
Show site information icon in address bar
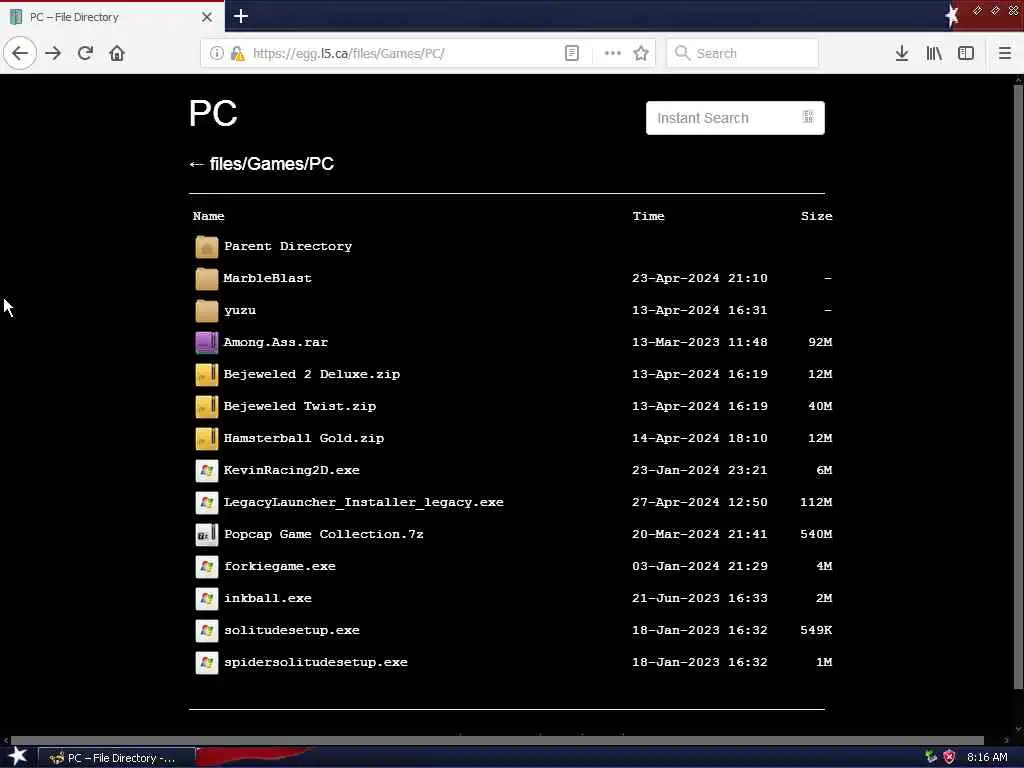[x=216, y=54]
